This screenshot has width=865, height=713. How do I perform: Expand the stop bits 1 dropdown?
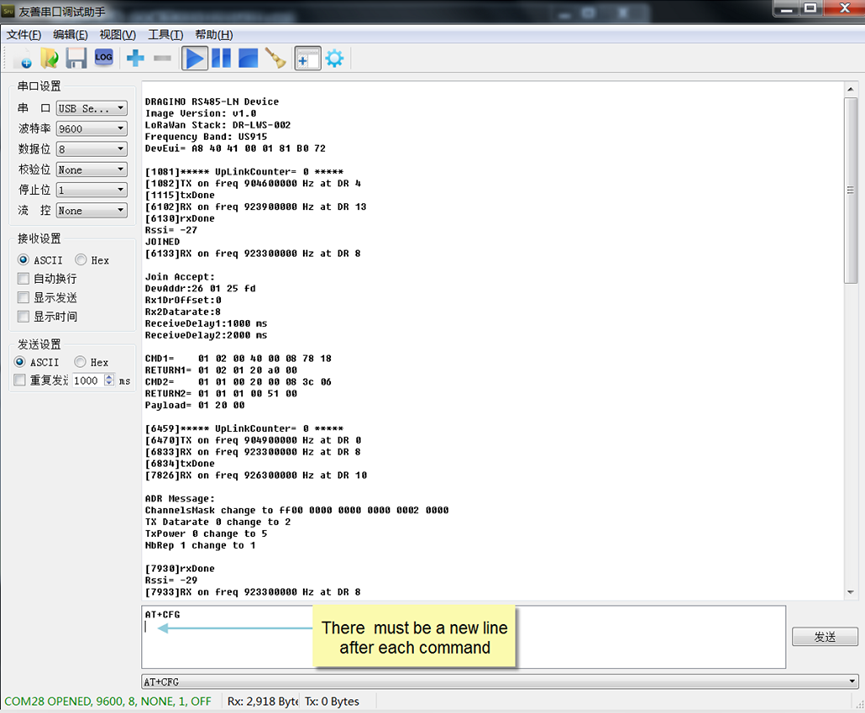(x=92, y=190)
